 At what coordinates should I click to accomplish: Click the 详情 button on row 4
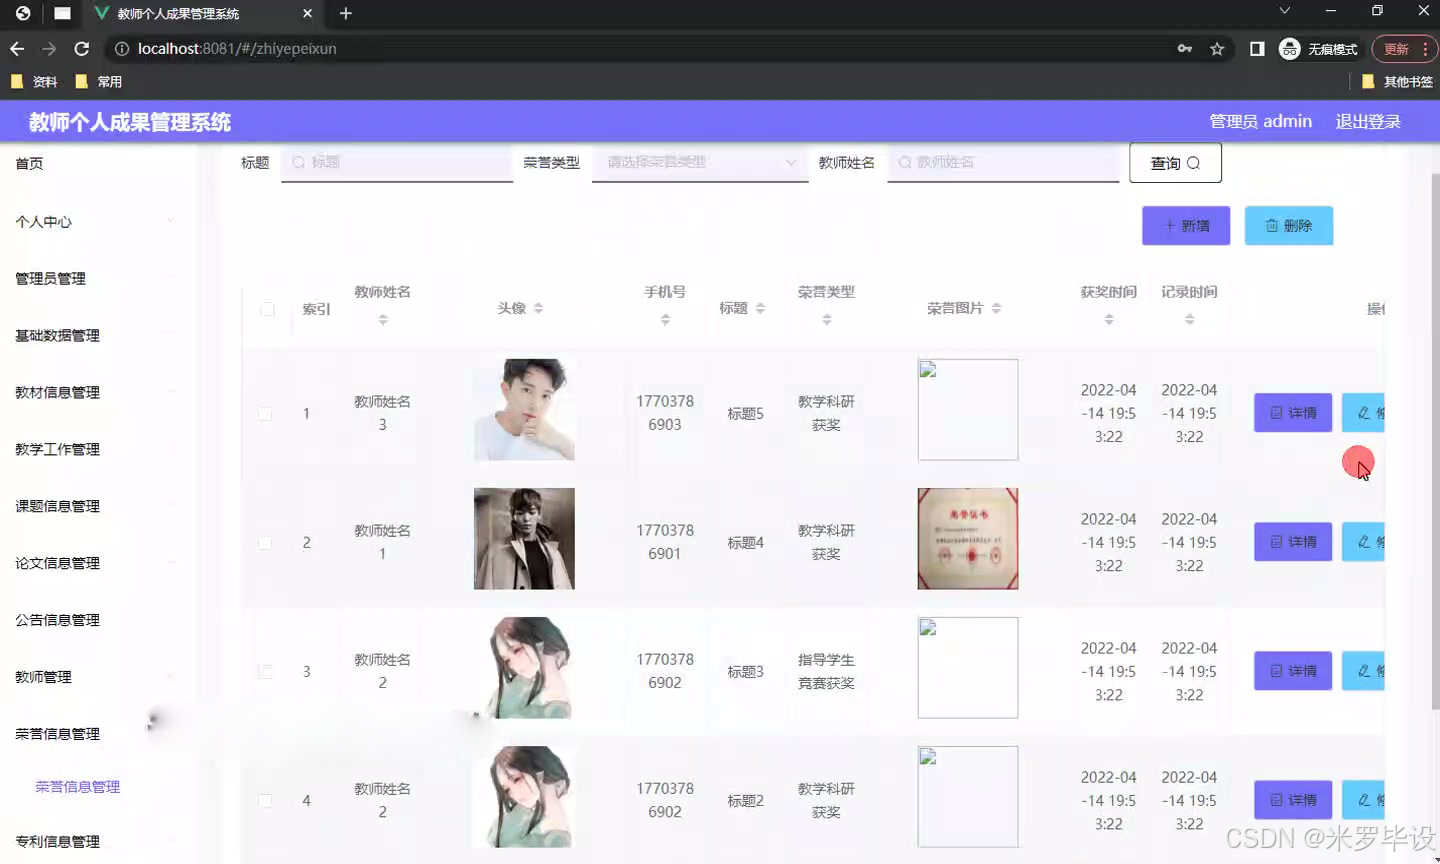pos(1292,799)
